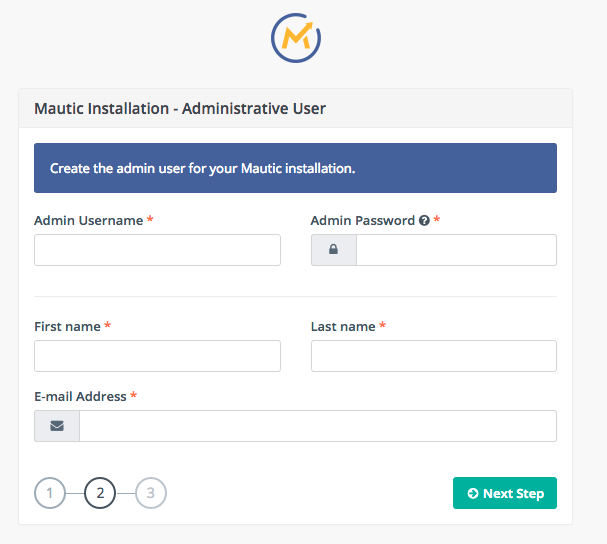The width and height of the screenshot is (607, 544).
Task: Click the Mautic logo at the top
Action: click(296, 38)
